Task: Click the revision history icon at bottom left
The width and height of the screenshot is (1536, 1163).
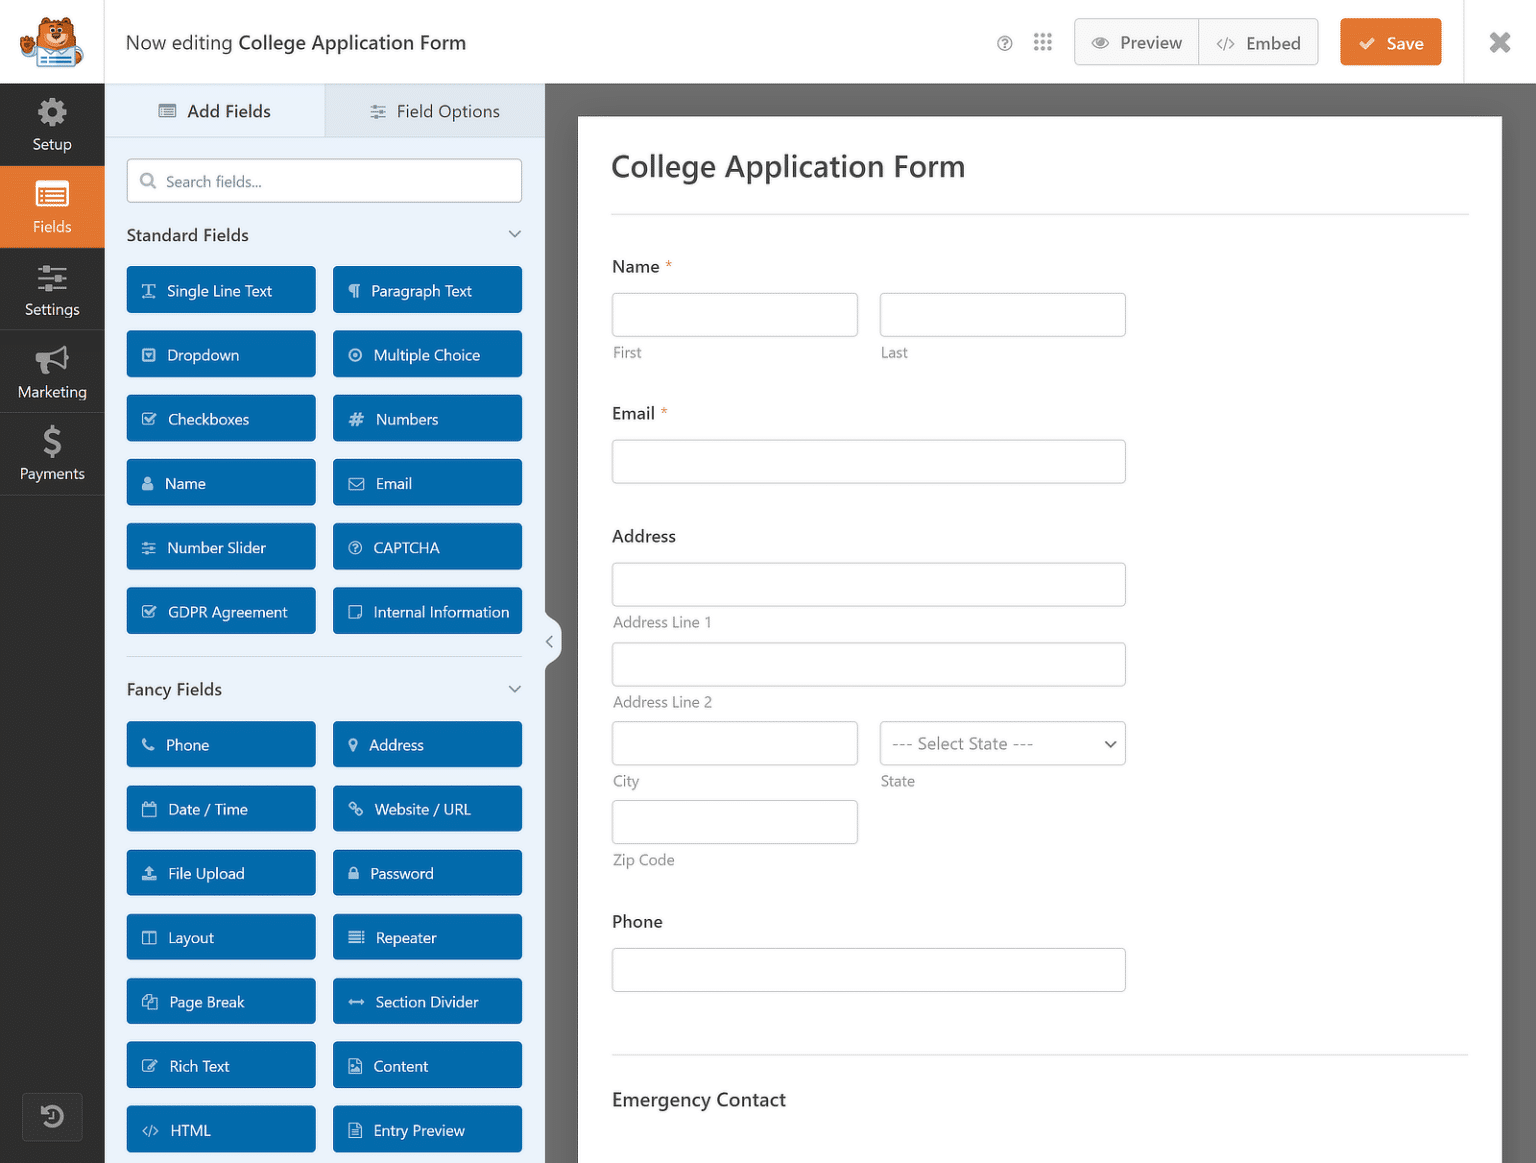Action: point(52,1117)
